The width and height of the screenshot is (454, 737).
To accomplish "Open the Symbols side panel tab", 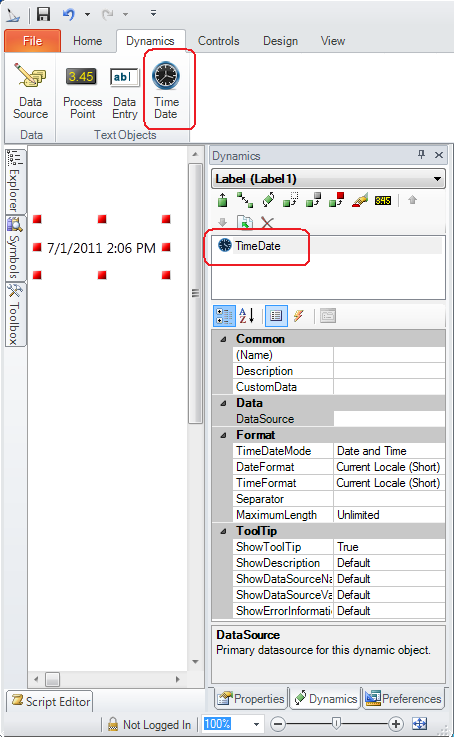I will [15, 248].
